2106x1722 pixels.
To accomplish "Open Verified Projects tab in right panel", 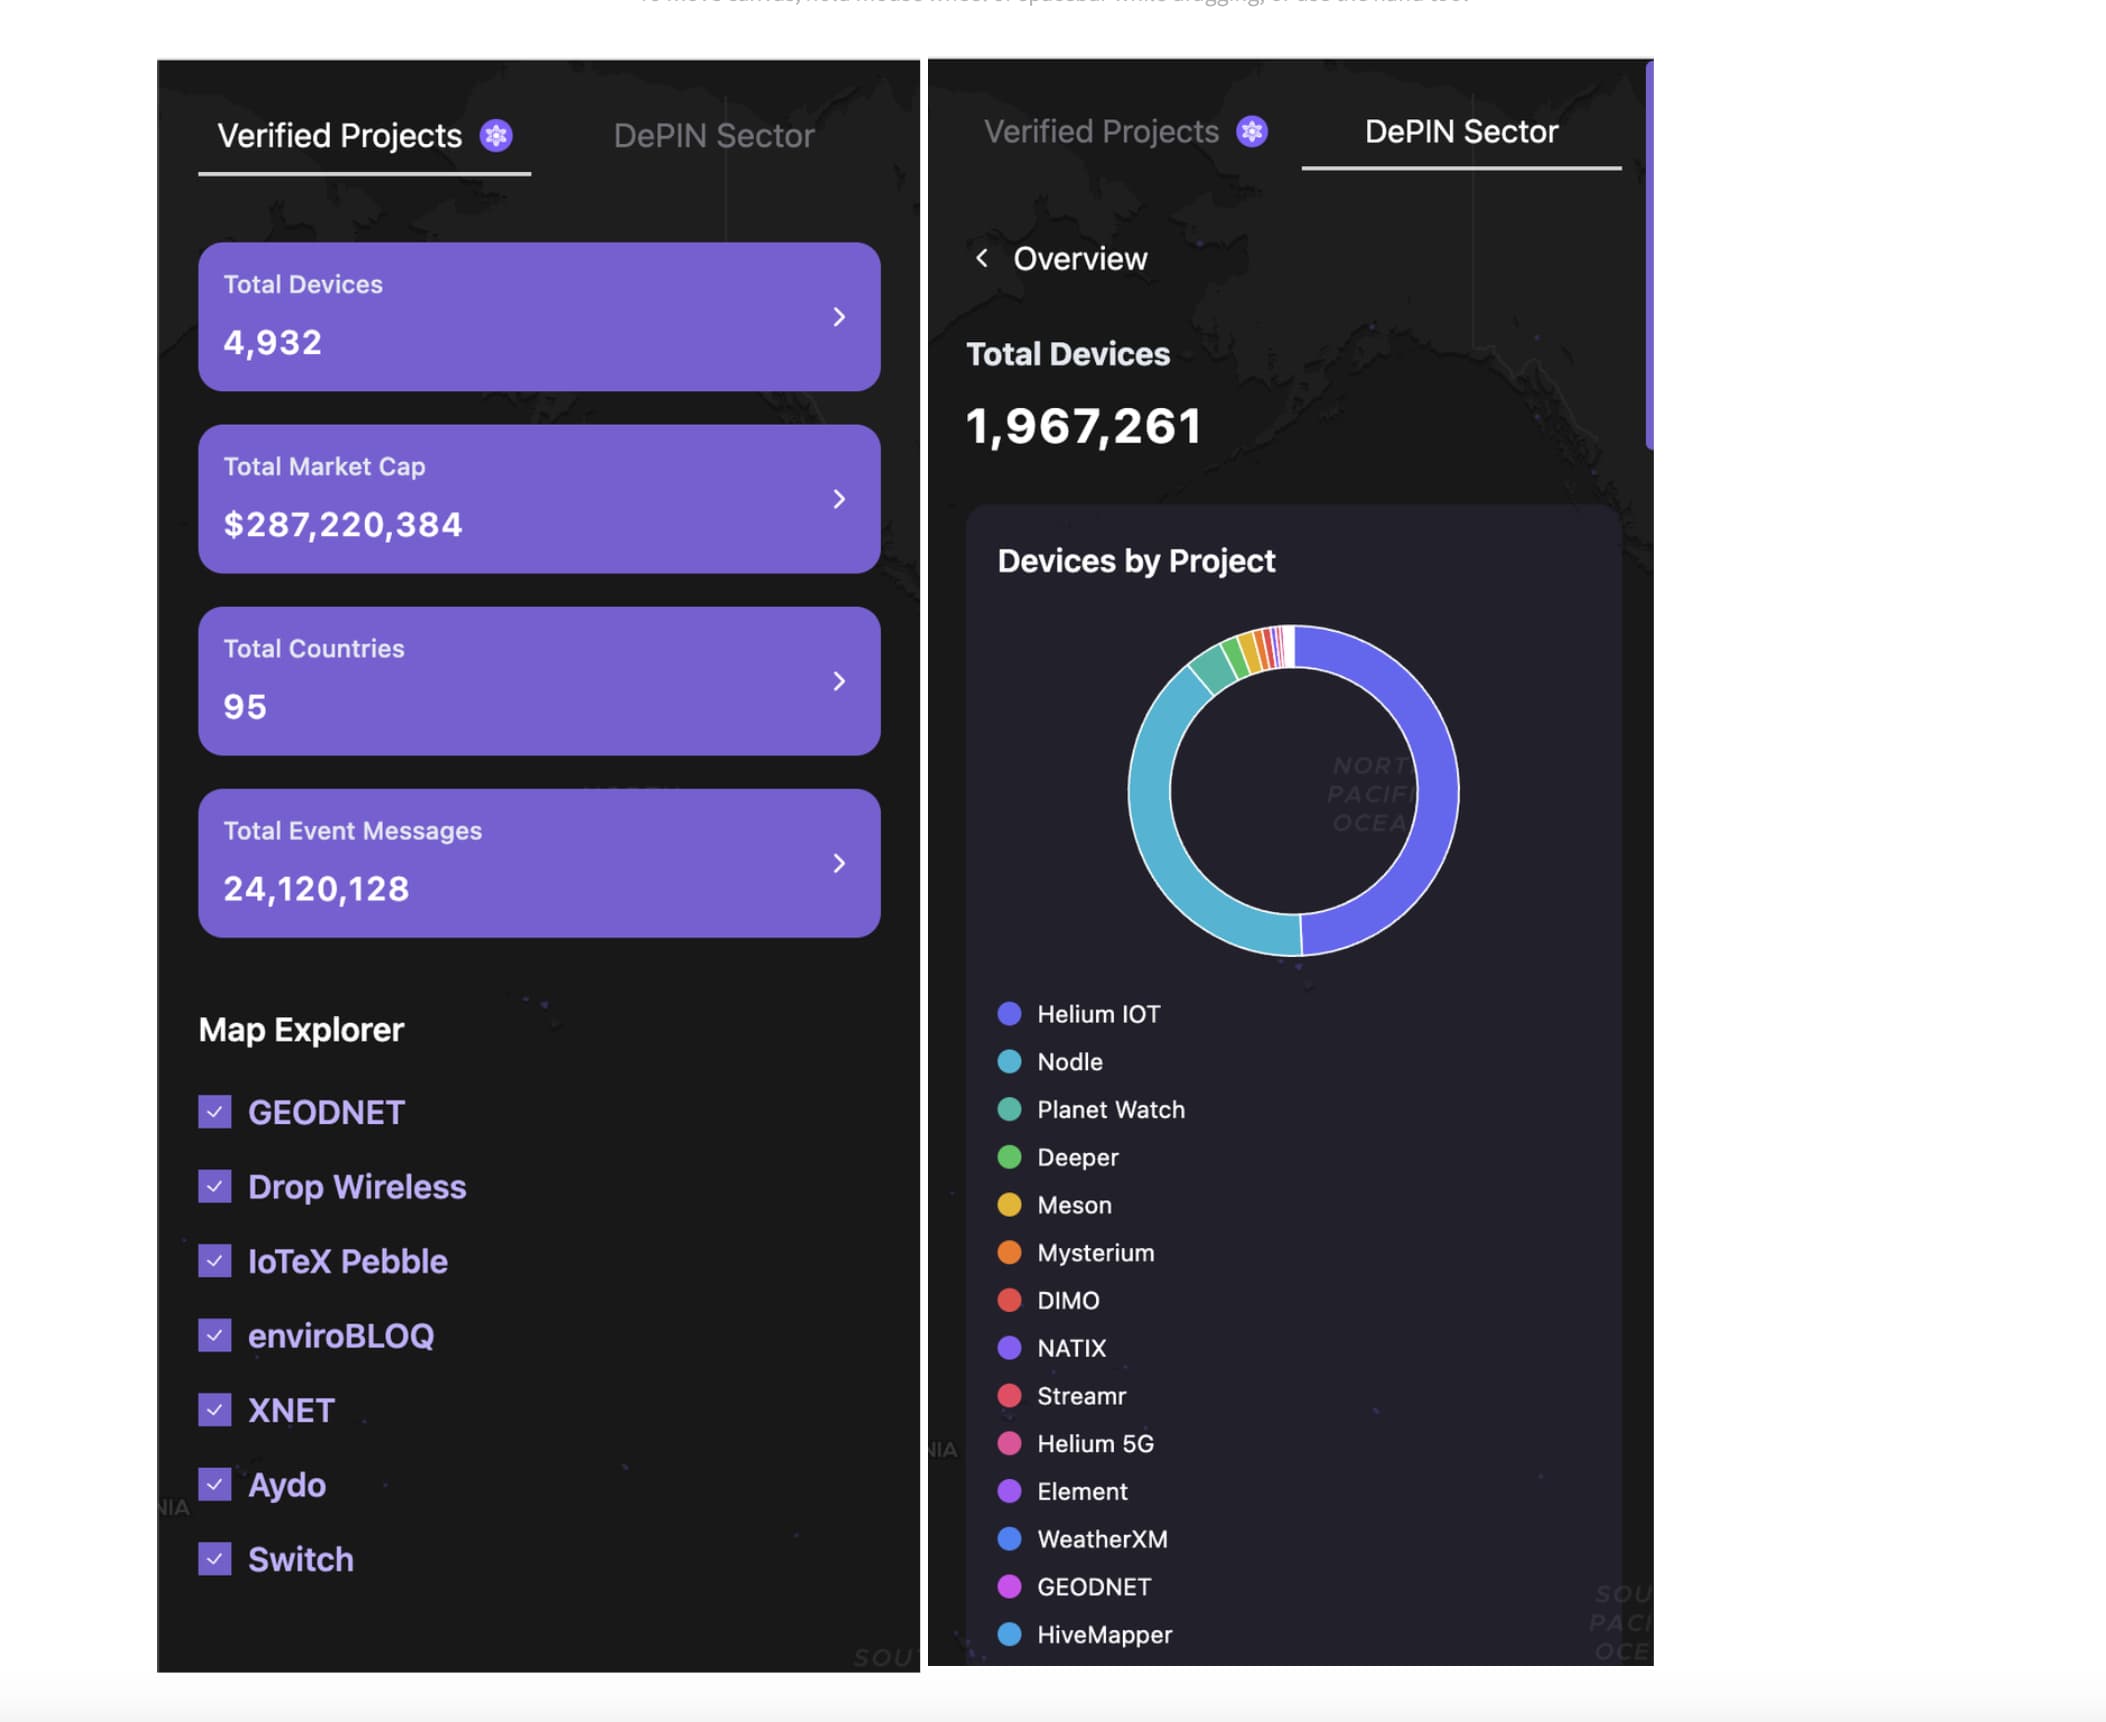I will (1126, 131).
